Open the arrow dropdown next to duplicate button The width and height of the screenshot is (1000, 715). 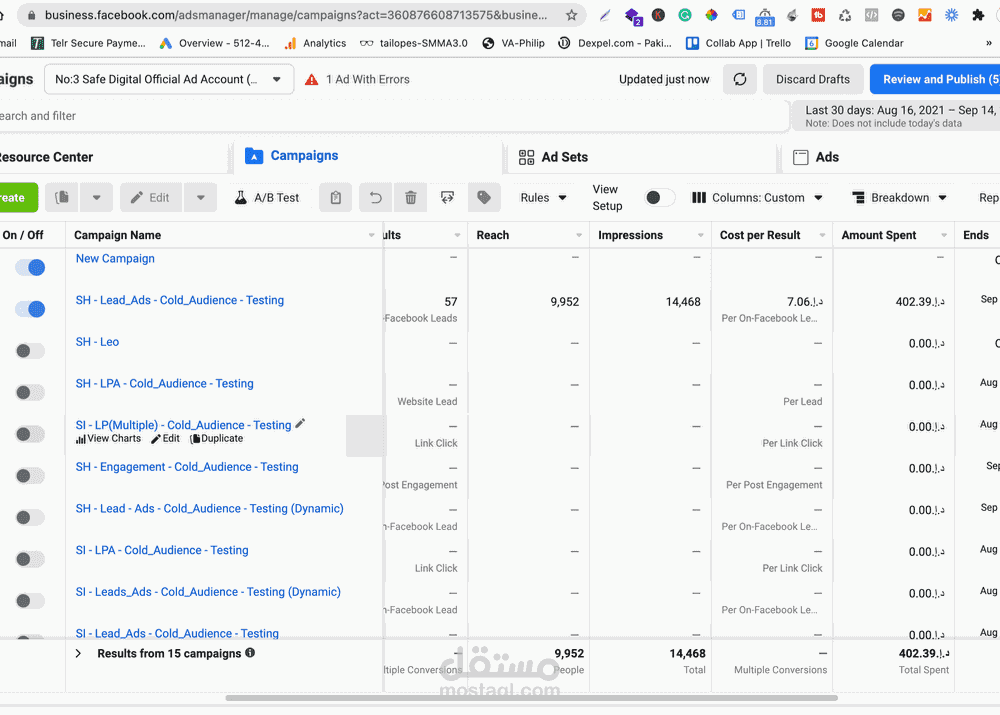(96, 198)
